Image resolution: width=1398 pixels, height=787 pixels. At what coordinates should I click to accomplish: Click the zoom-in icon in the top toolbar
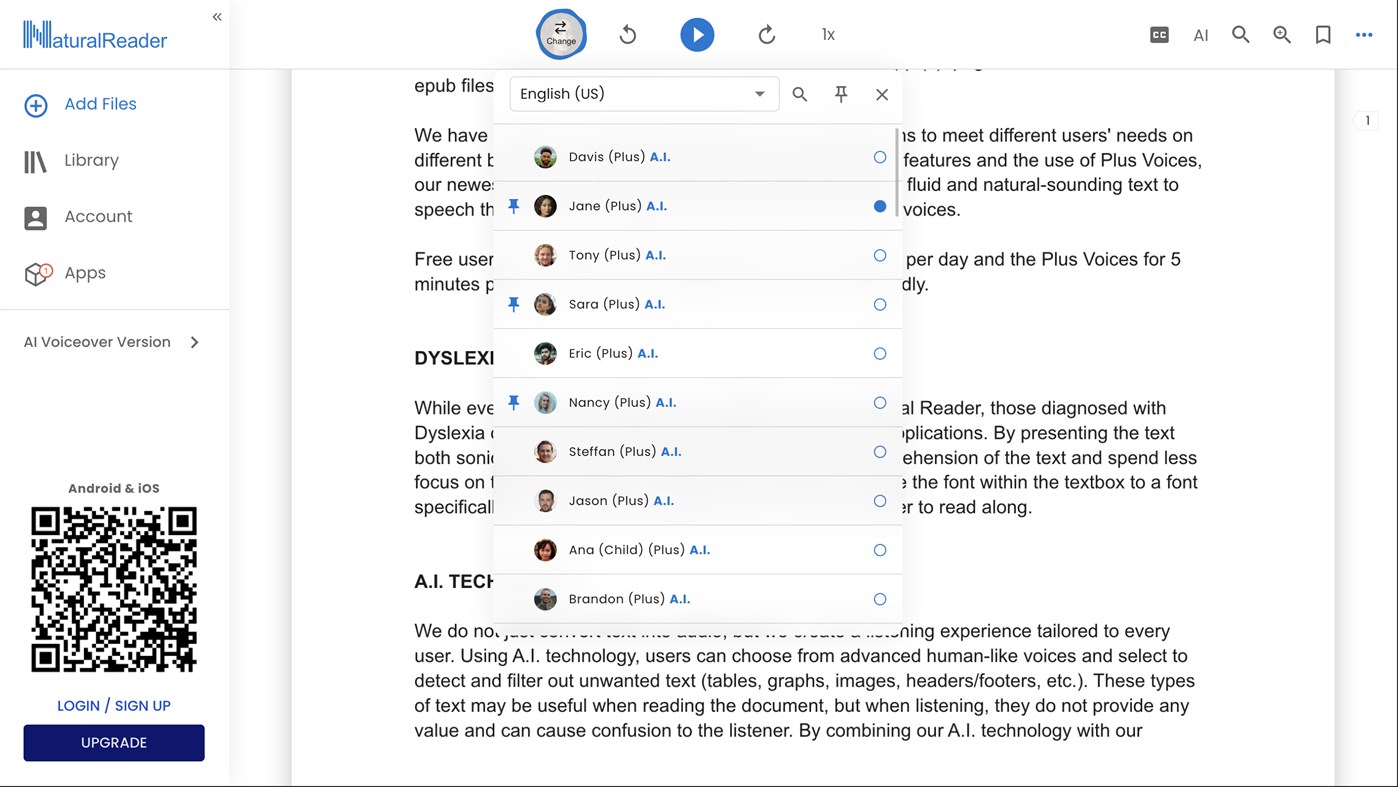coord(1281,34)
